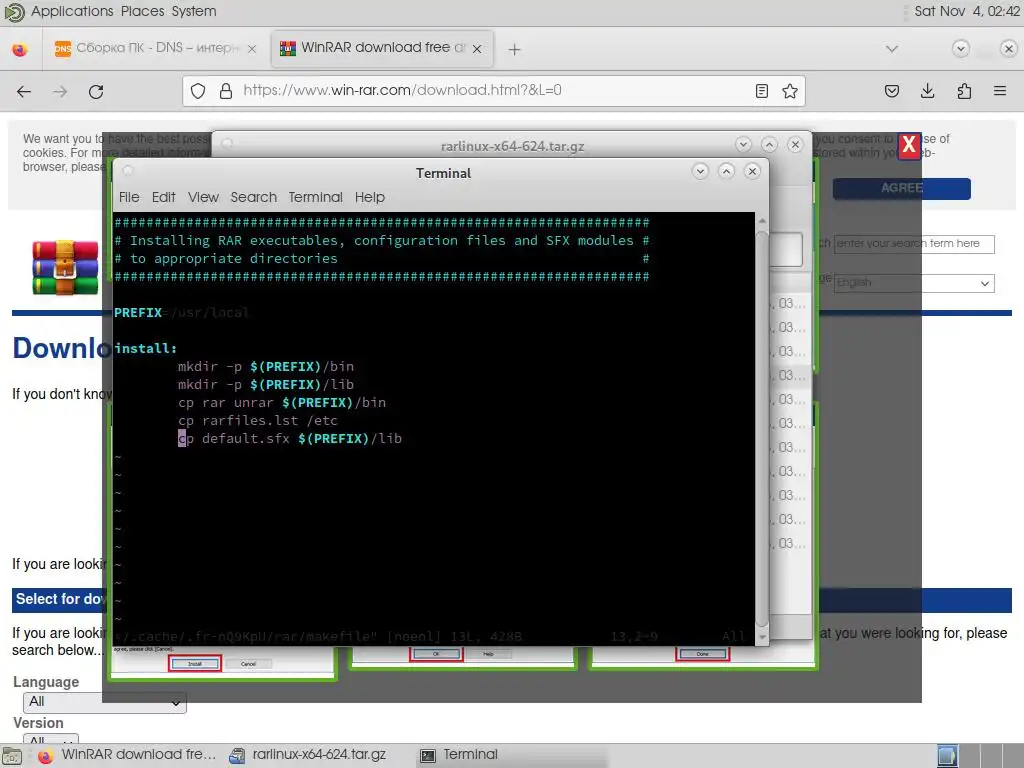Click the Firefox icon in the tab bar
This screenshot has width=1024, height=768.
click(x=20, y=50)
